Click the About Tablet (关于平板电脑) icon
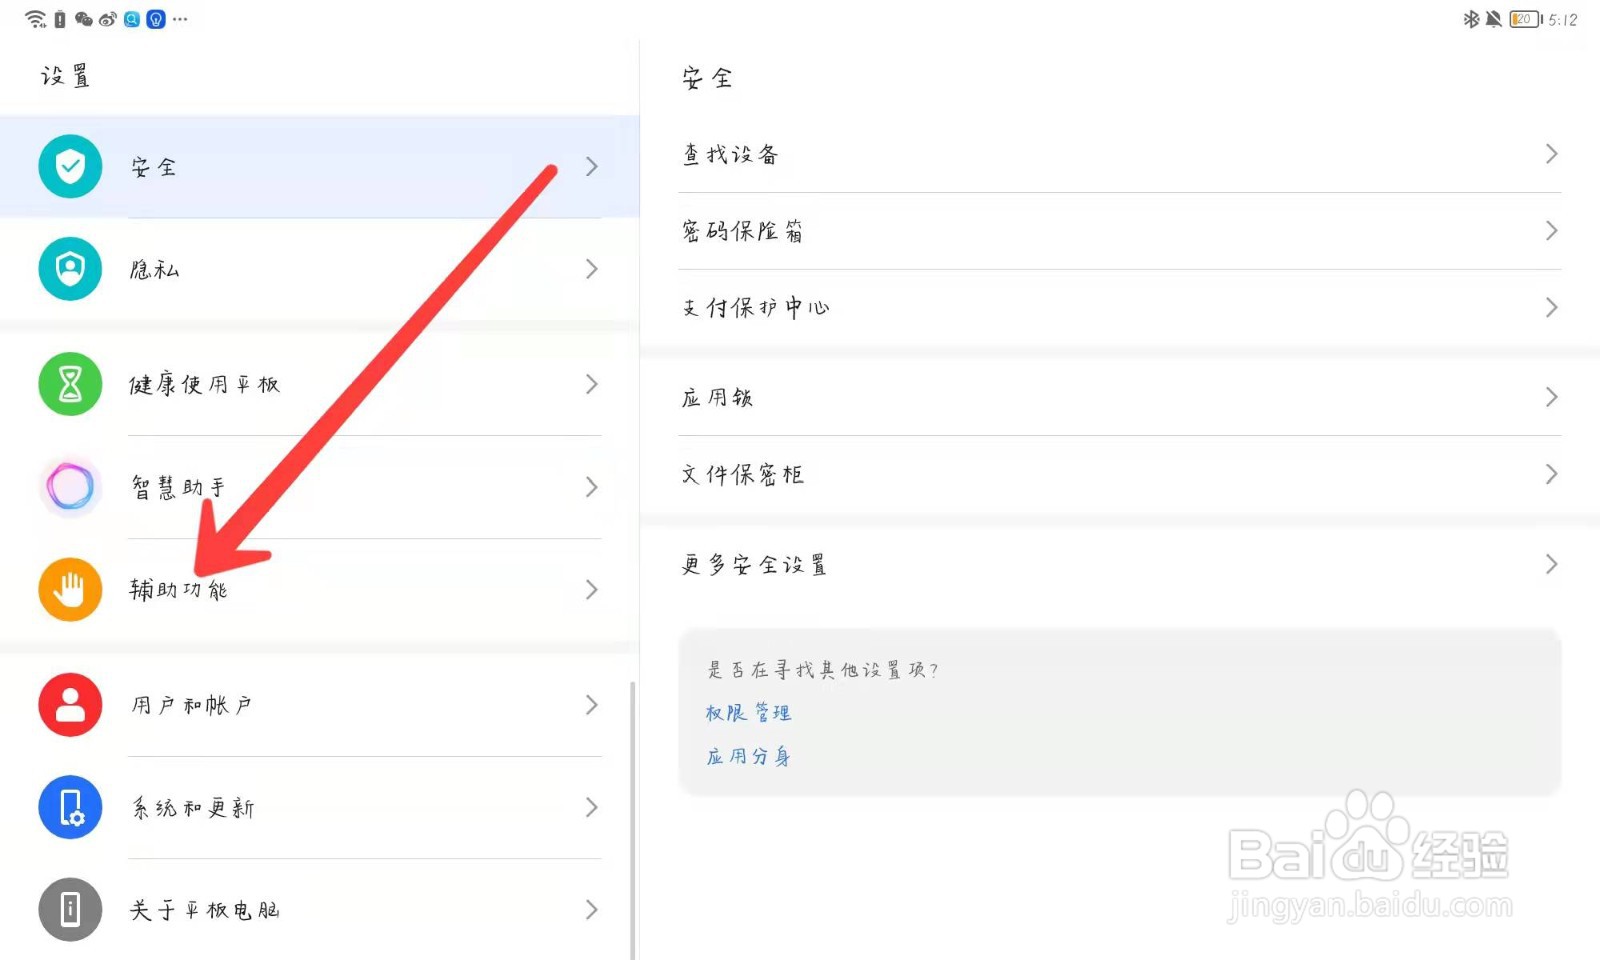 (69, 910)
